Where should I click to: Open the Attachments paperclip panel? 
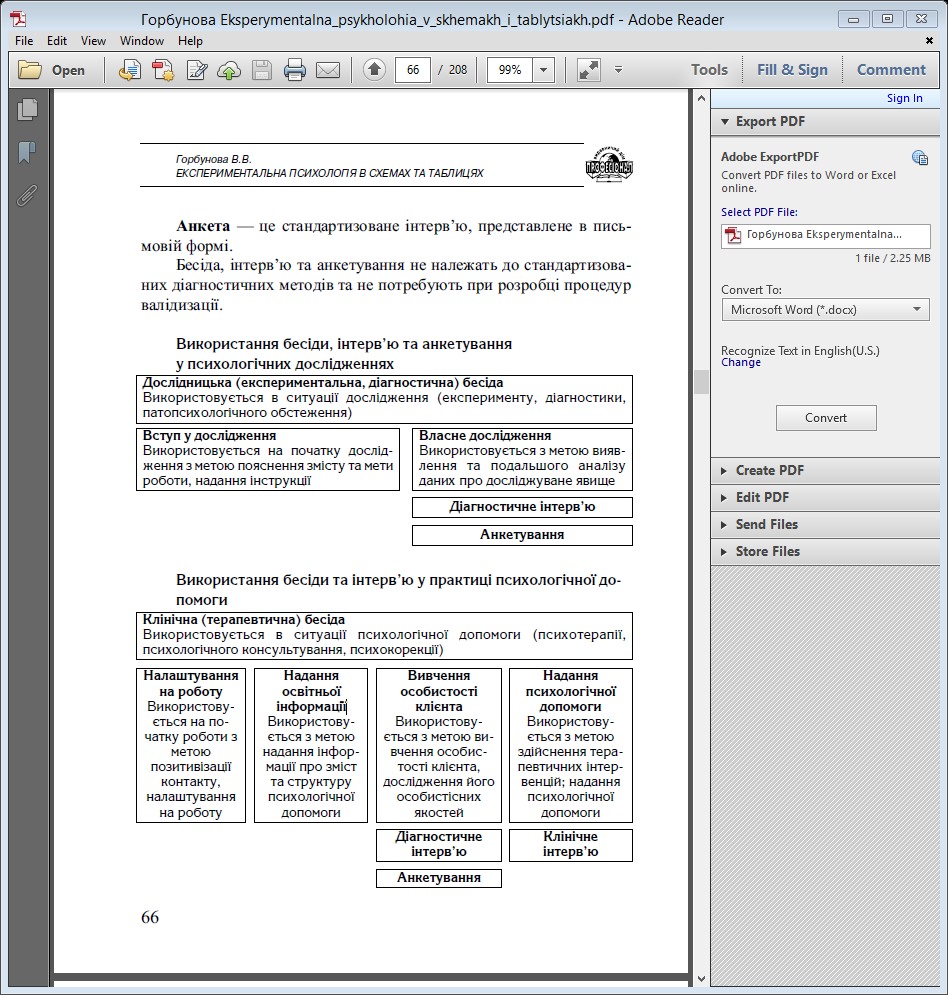tap(27, 194)
